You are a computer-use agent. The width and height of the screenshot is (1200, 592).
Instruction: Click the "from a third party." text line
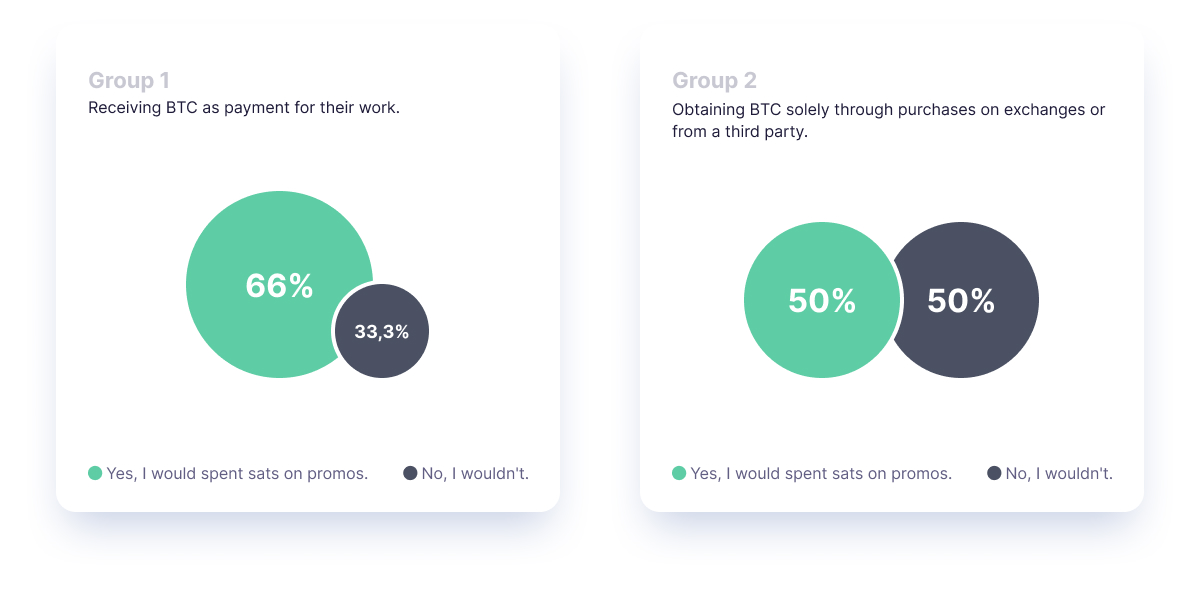pyautogui.click(x=740, y=131)
